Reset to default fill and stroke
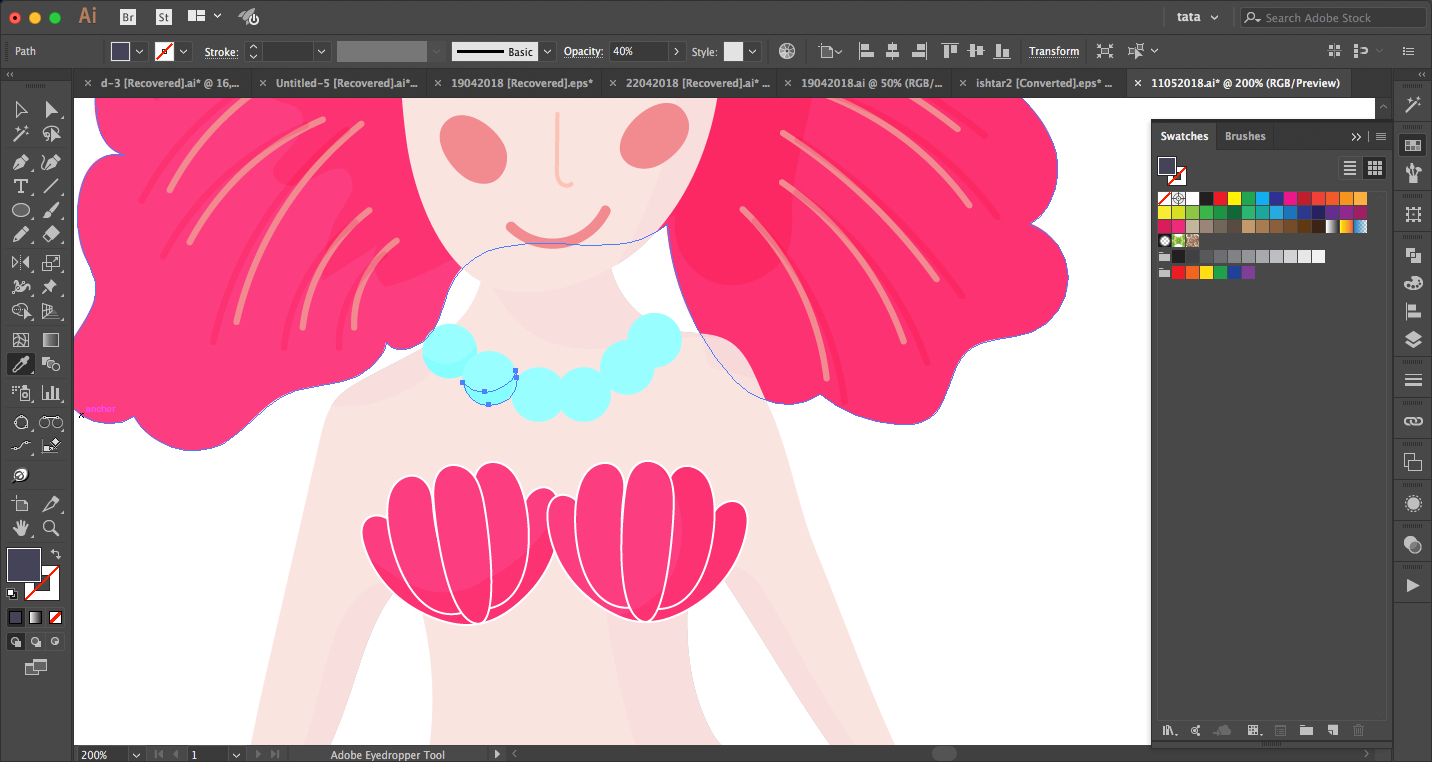Screen dimensions: 1432x762 click(12, 594)
